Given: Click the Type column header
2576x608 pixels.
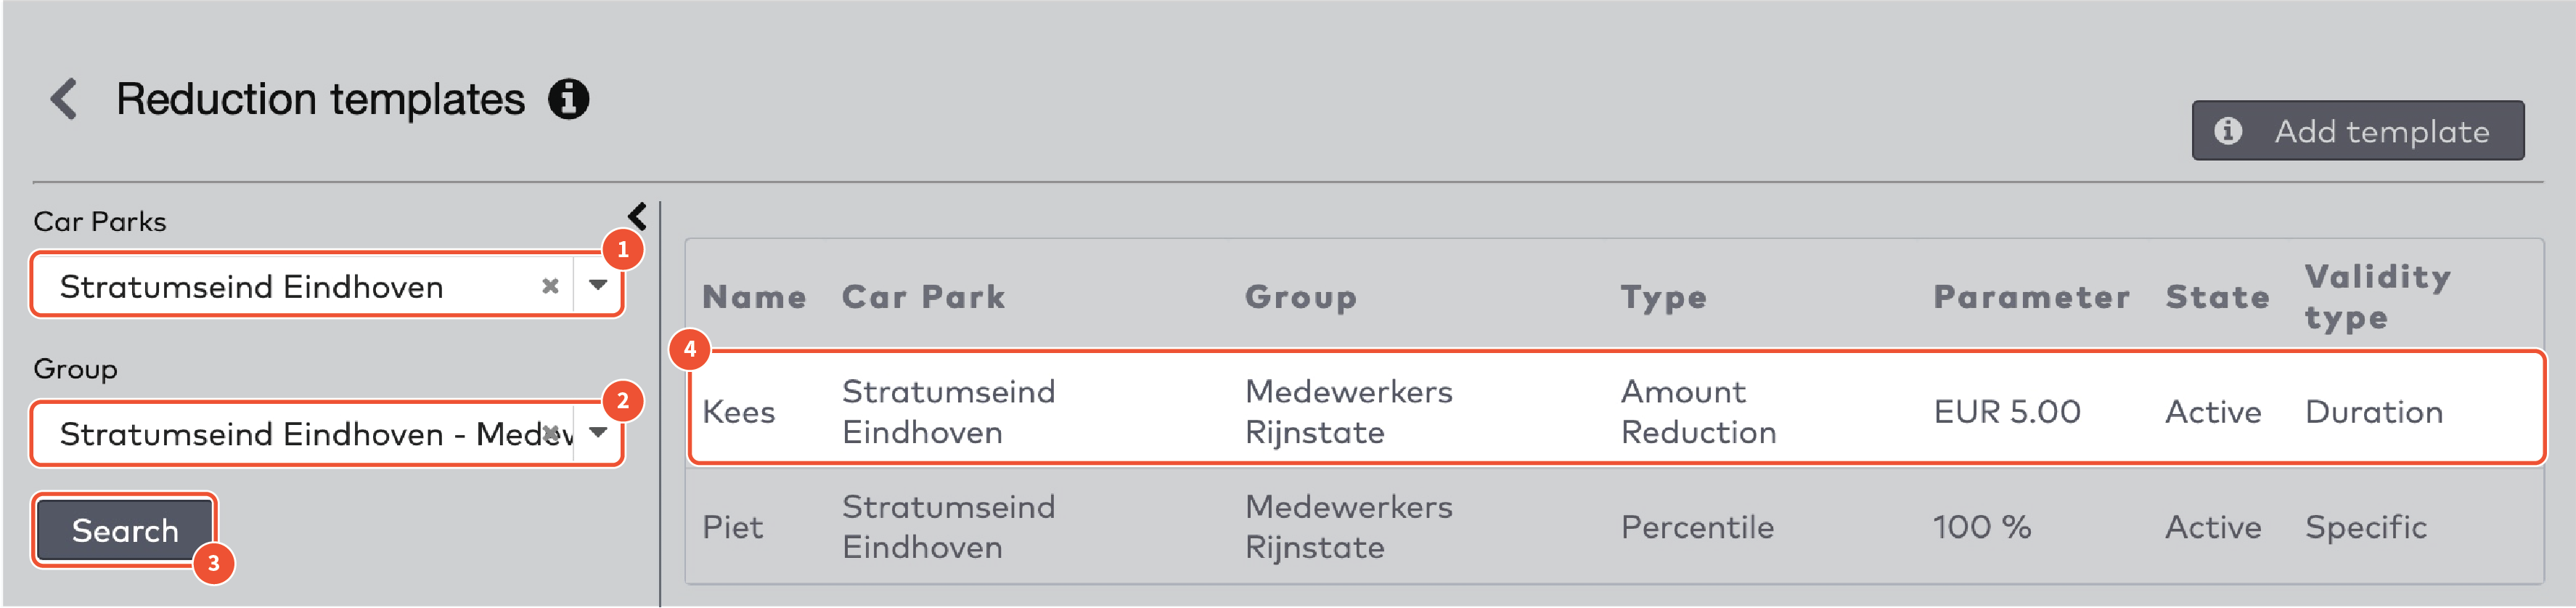Looking at the screenshot, I should [x=1663, y=297].
